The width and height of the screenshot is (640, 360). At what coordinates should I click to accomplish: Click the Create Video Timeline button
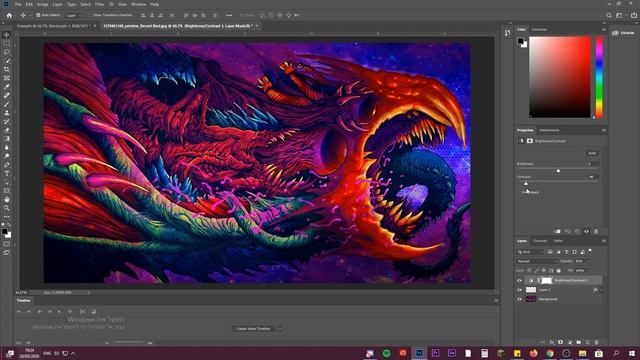point(253,329)
